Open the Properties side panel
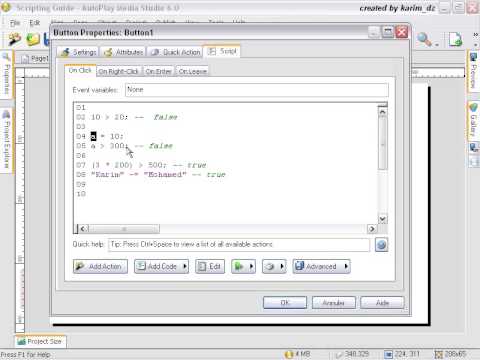Viewport: 480px width, 360px height. 6,73
